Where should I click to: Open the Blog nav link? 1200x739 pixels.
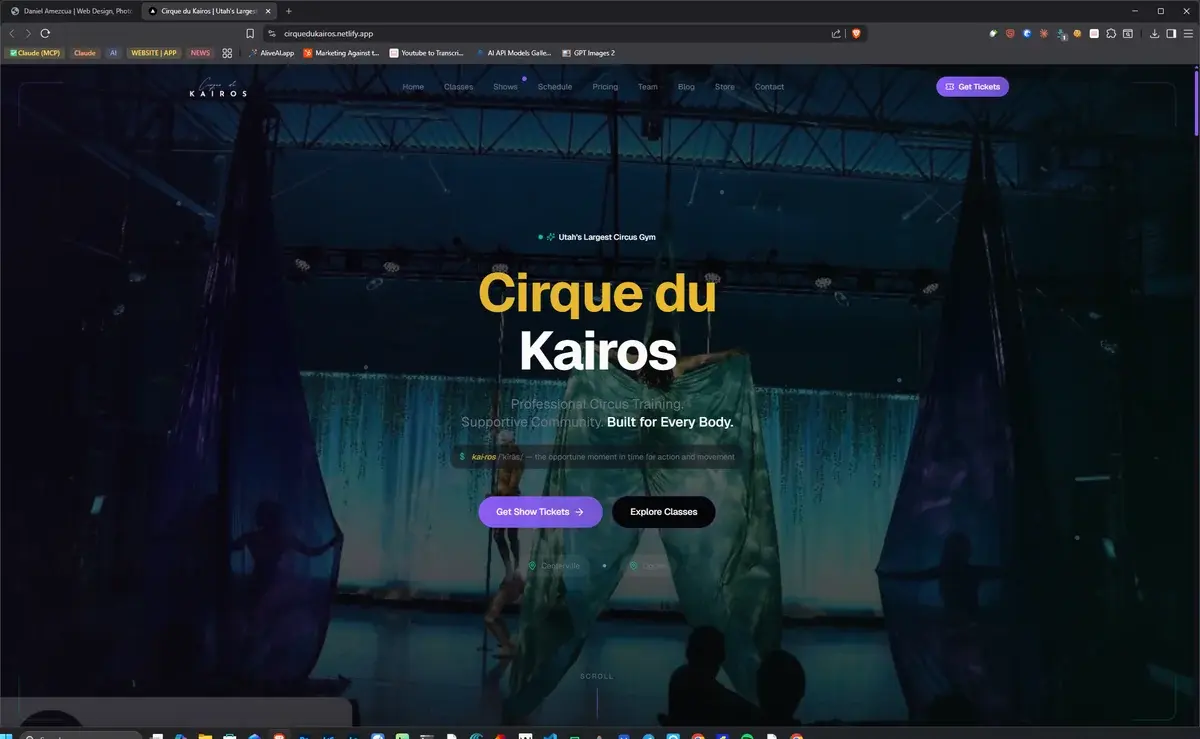[686, 87]
